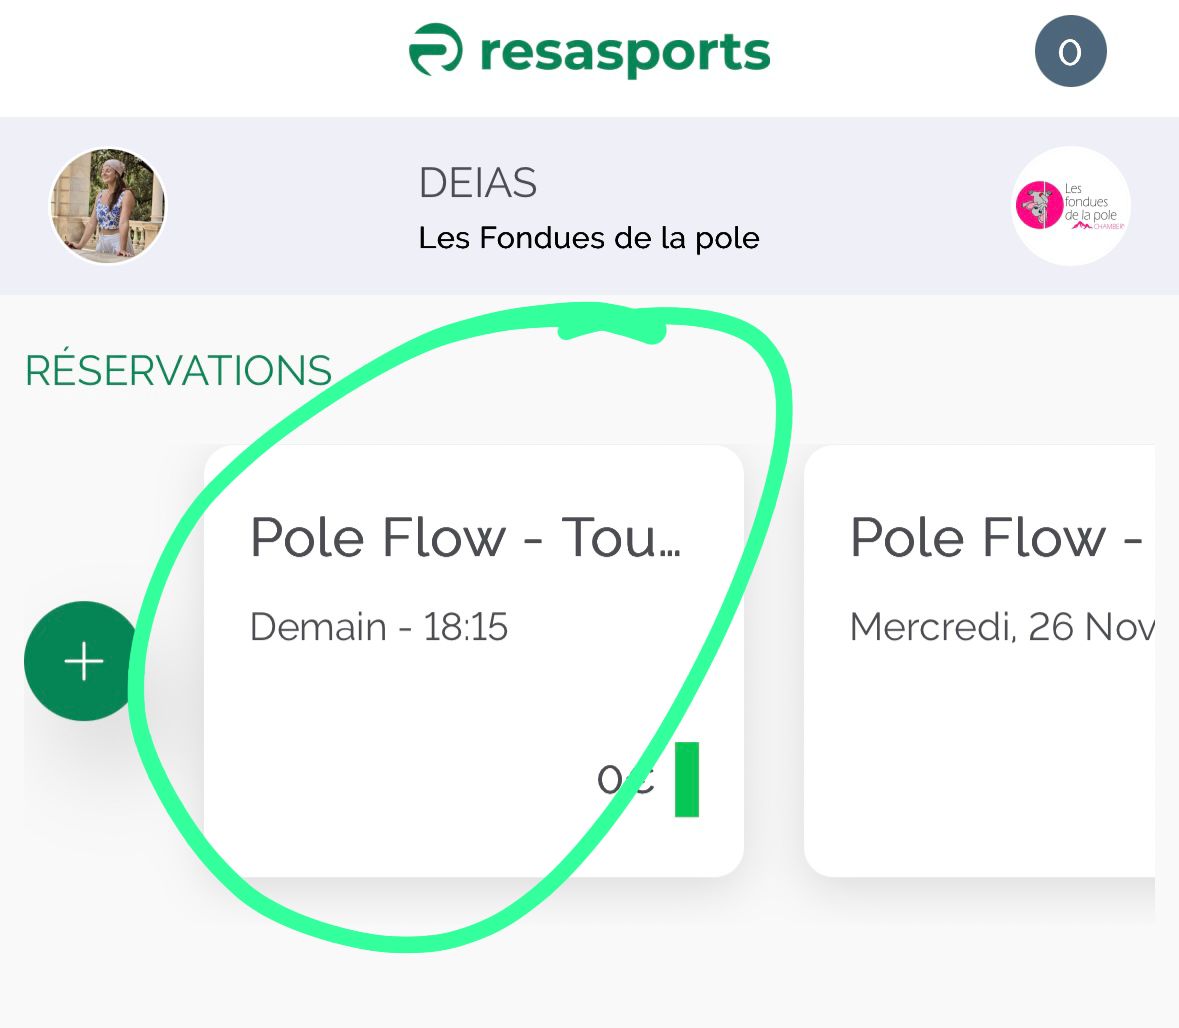1179x1028 pixels.
Task: Tap the user profile photo
Action: (107, 207)
